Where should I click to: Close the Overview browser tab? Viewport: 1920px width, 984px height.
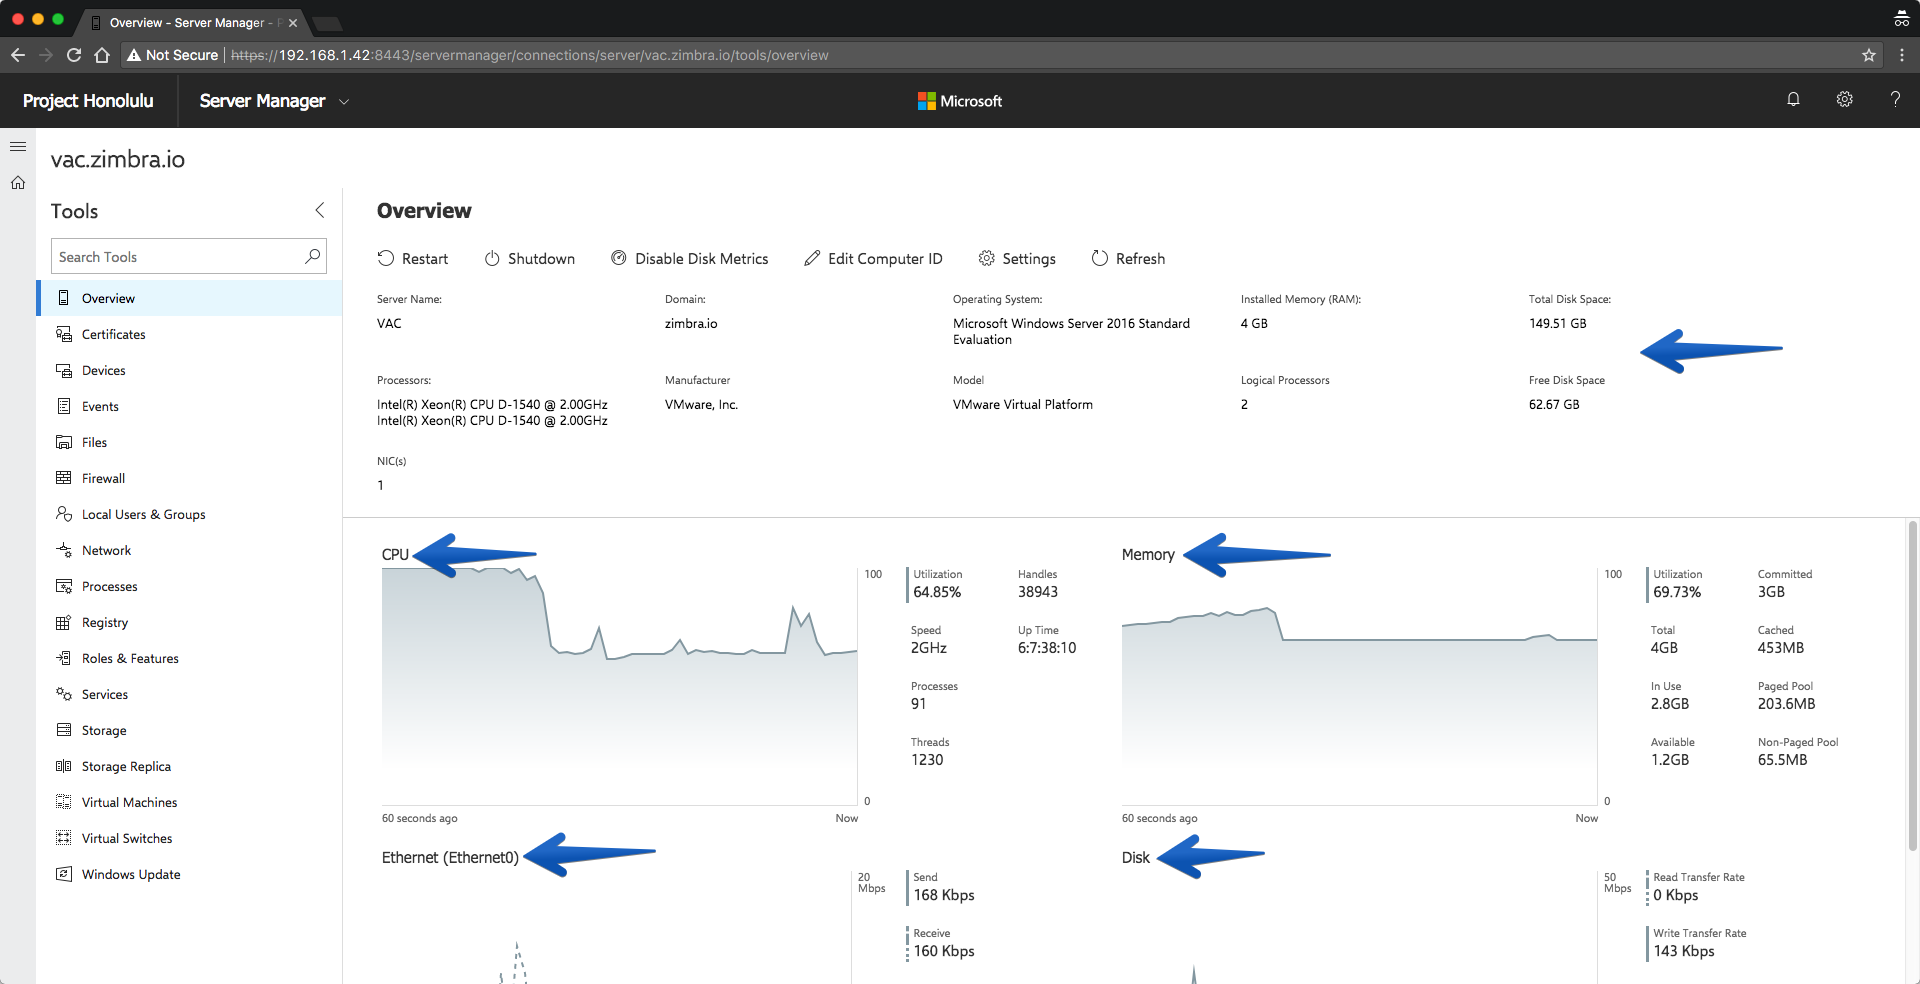click(x=293, y=22)
